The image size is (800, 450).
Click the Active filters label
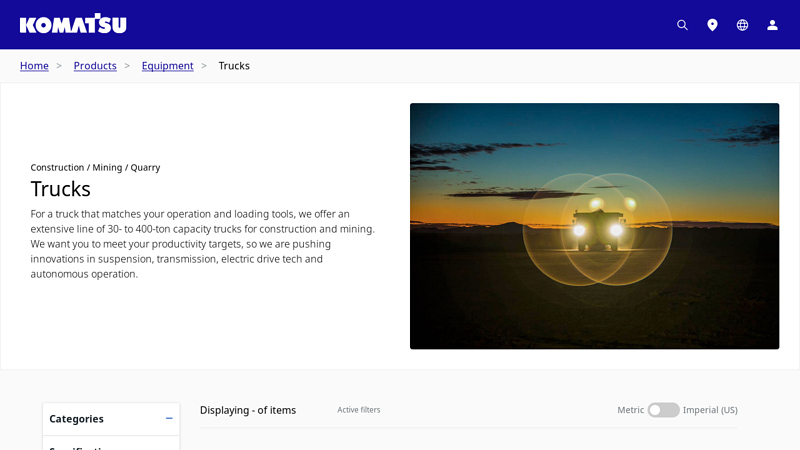(x=358, y=410)
